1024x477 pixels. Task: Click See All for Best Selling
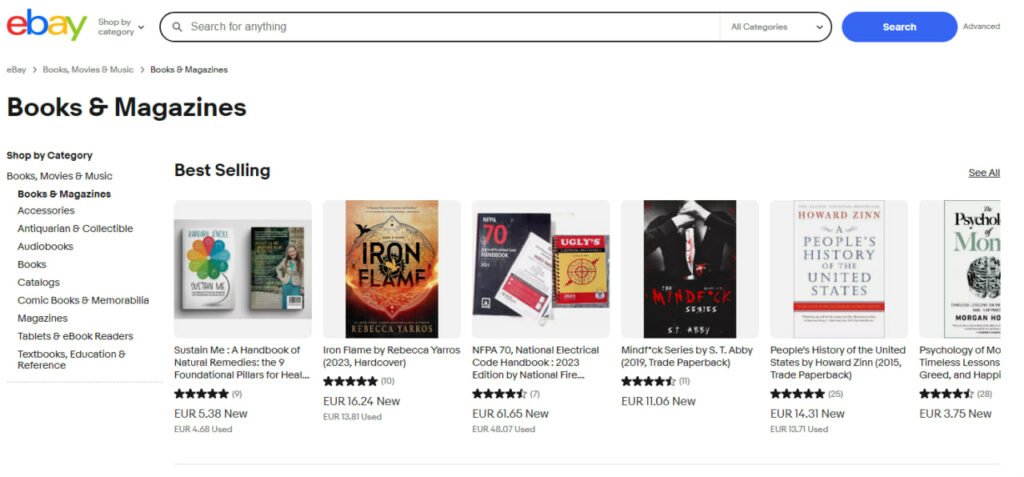[984, 173]
